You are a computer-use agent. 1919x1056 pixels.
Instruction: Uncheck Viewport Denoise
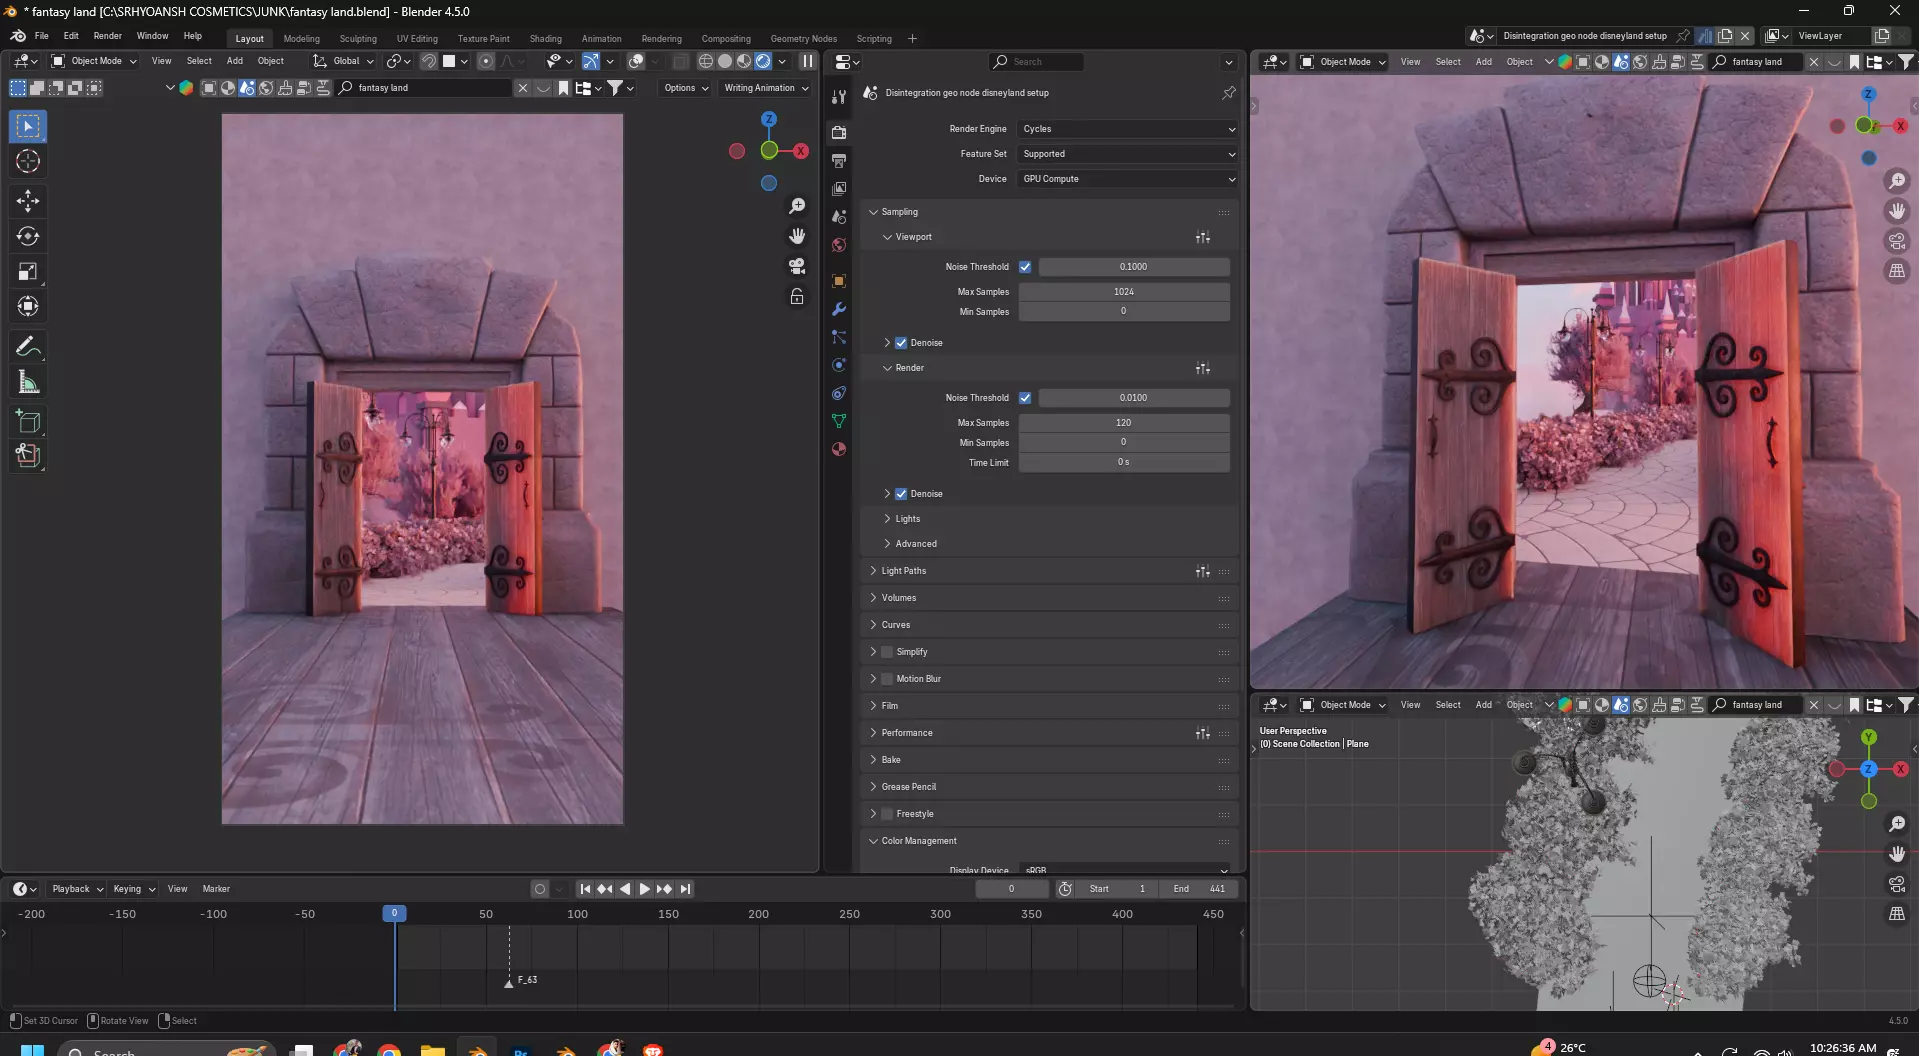901,343
